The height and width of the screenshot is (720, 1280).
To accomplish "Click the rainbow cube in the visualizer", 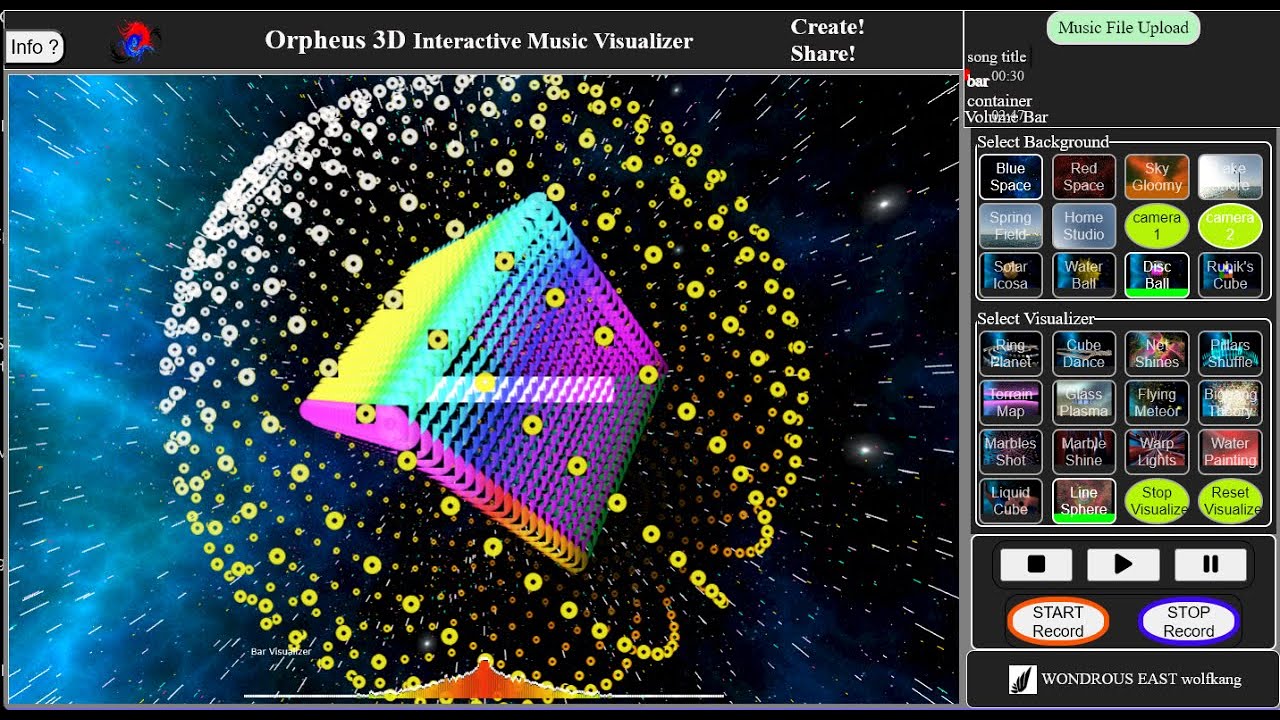I will click(484, 385).
